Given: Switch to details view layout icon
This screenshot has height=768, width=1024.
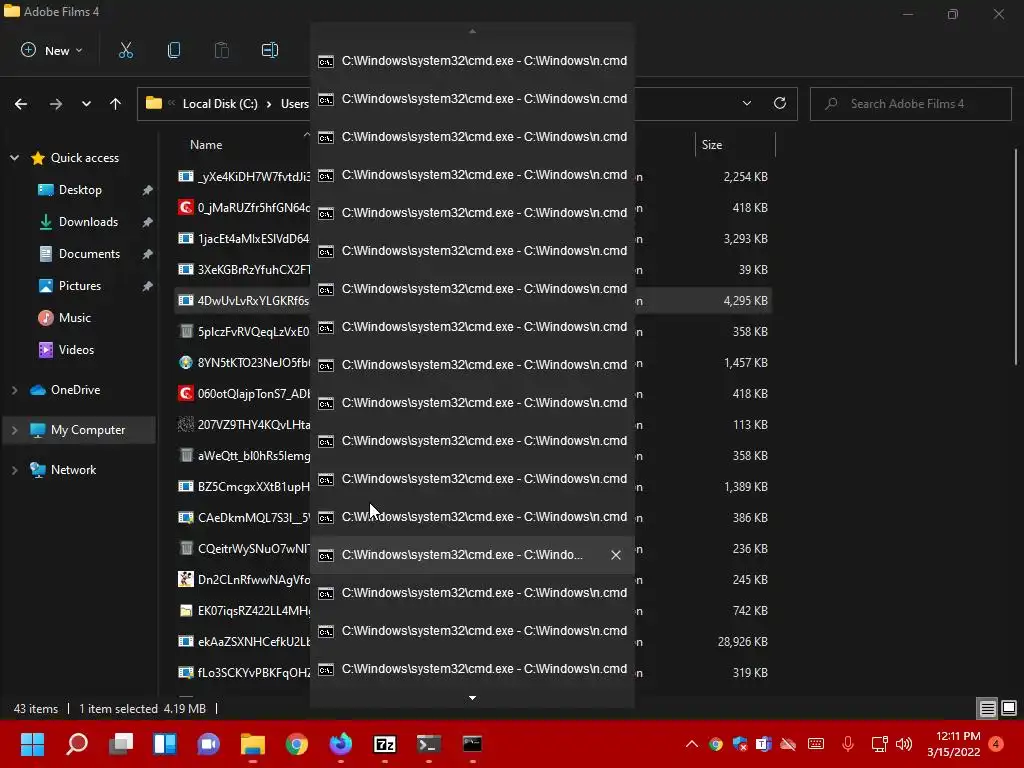Looking at the screenshot, I should tap(987, 708).
